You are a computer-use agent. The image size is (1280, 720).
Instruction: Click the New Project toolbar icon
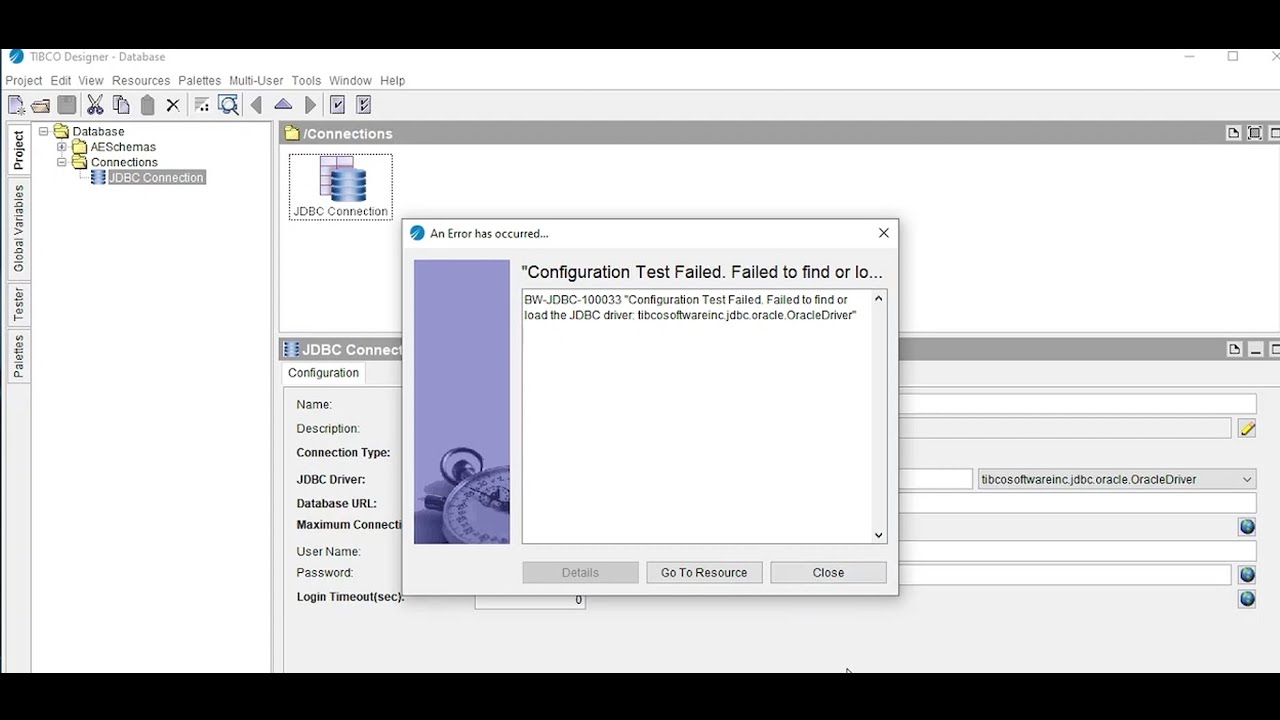click(16, 105)
